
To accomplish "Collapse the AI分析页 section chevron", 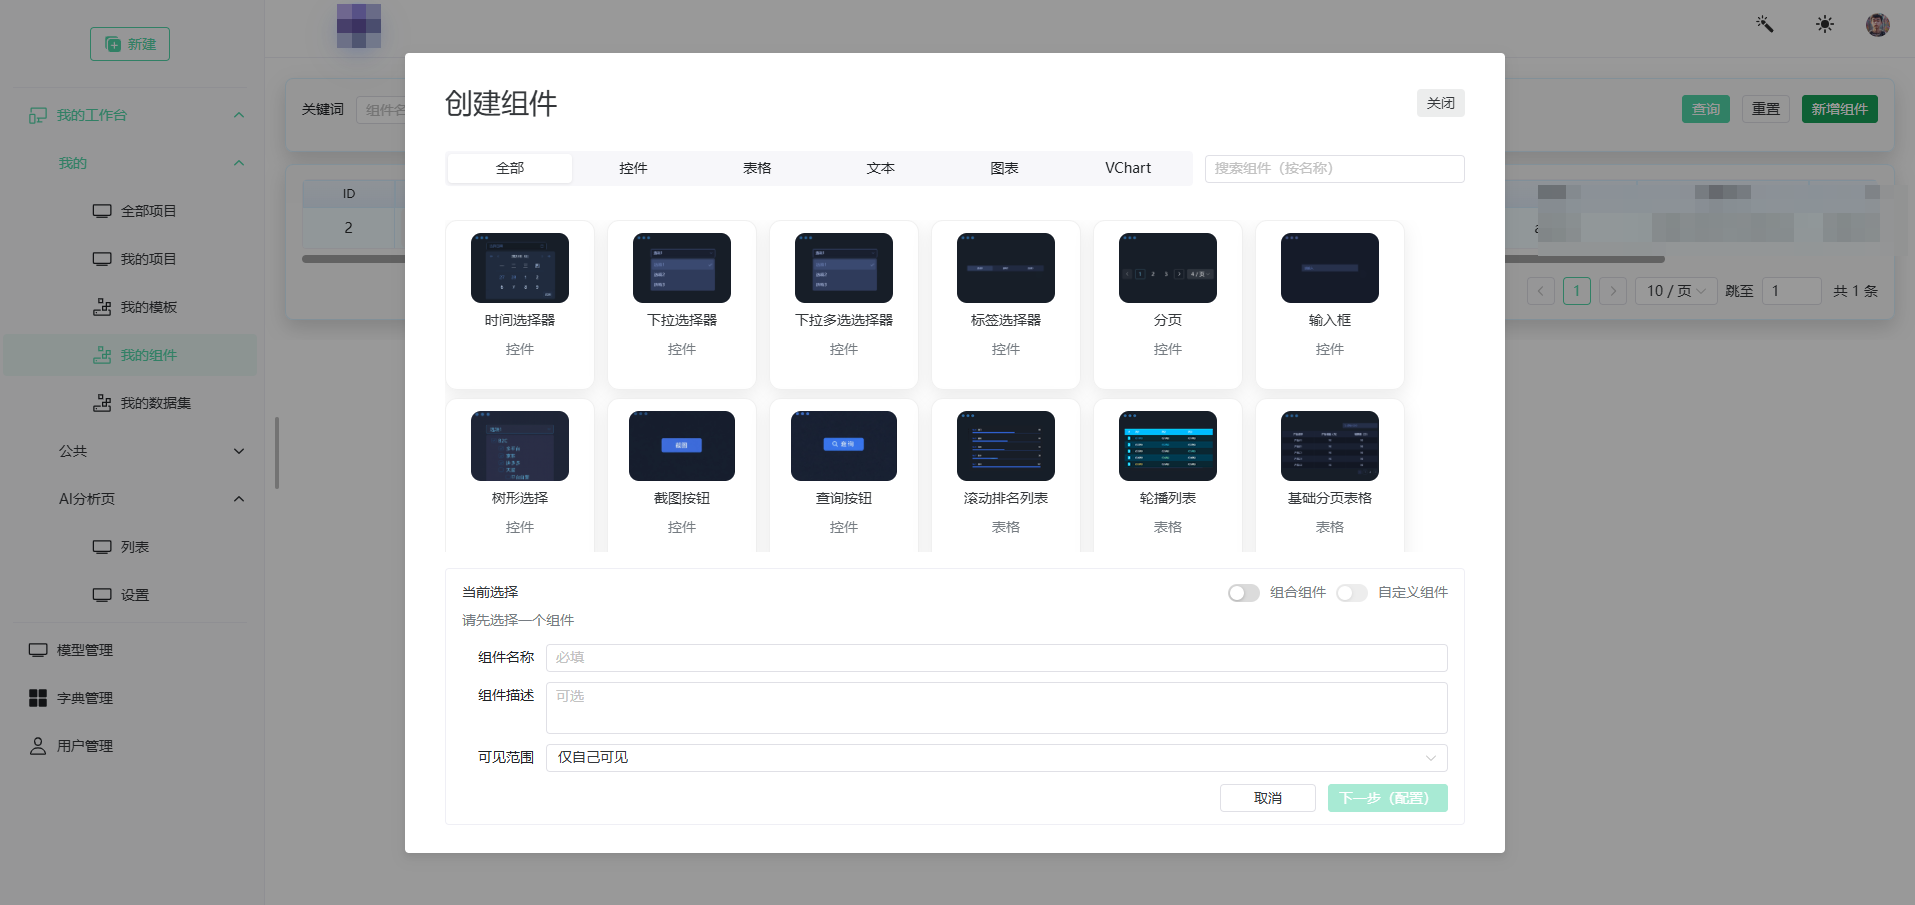I will 239,499.
